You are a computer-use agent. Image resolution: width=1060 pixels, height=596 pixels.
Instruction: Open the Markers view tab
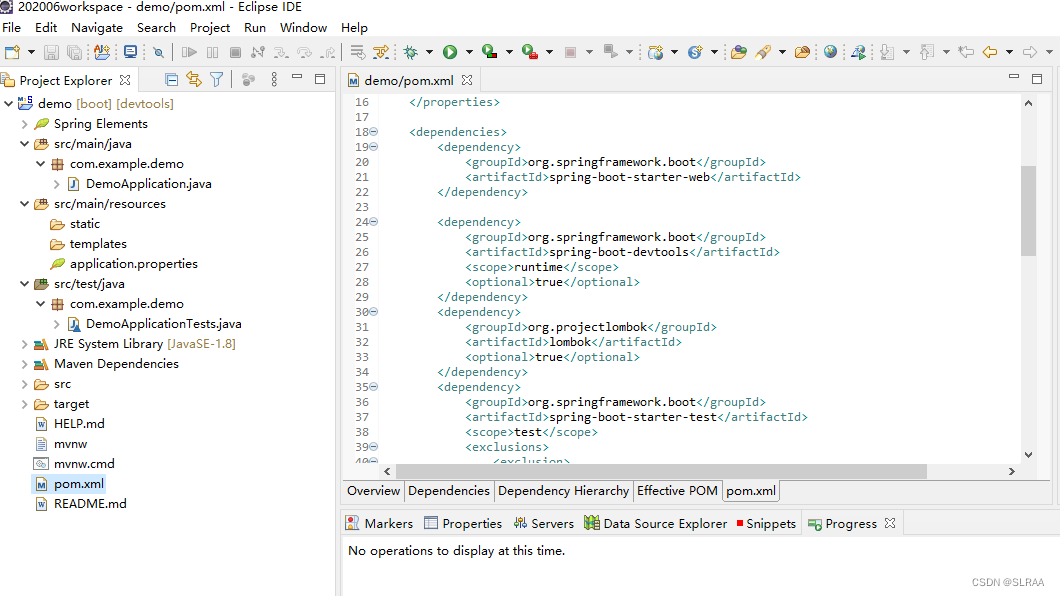[x=379, y=524]
